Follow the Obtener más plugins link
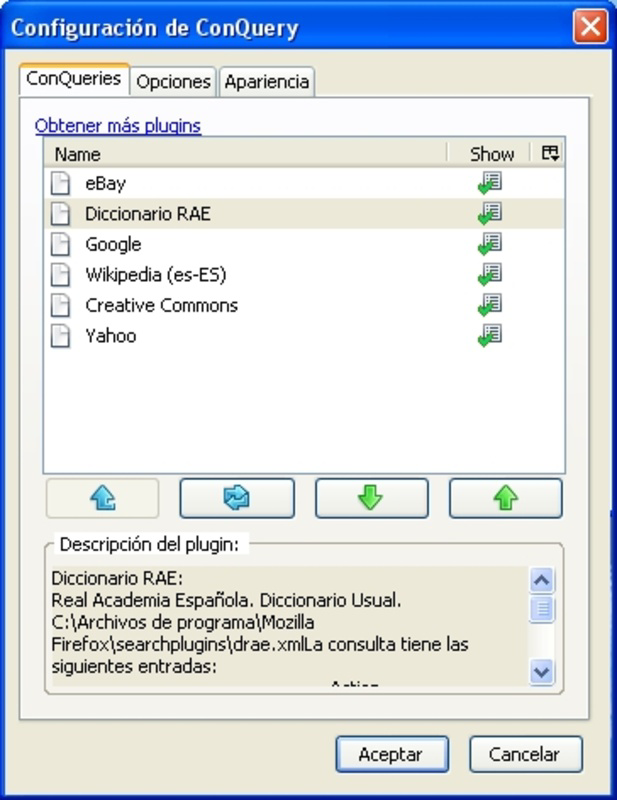This screenshot has height=800, width=617. pos(118,126)
